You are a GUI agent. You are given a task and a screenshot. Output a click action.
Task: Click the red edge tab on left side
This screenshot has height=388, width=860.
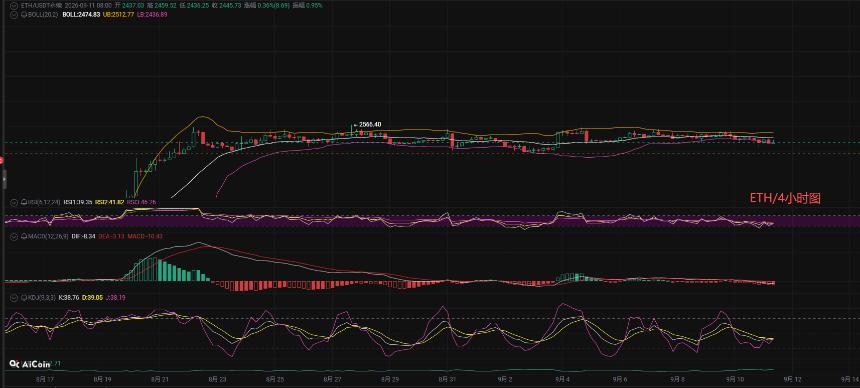point(2,160)
